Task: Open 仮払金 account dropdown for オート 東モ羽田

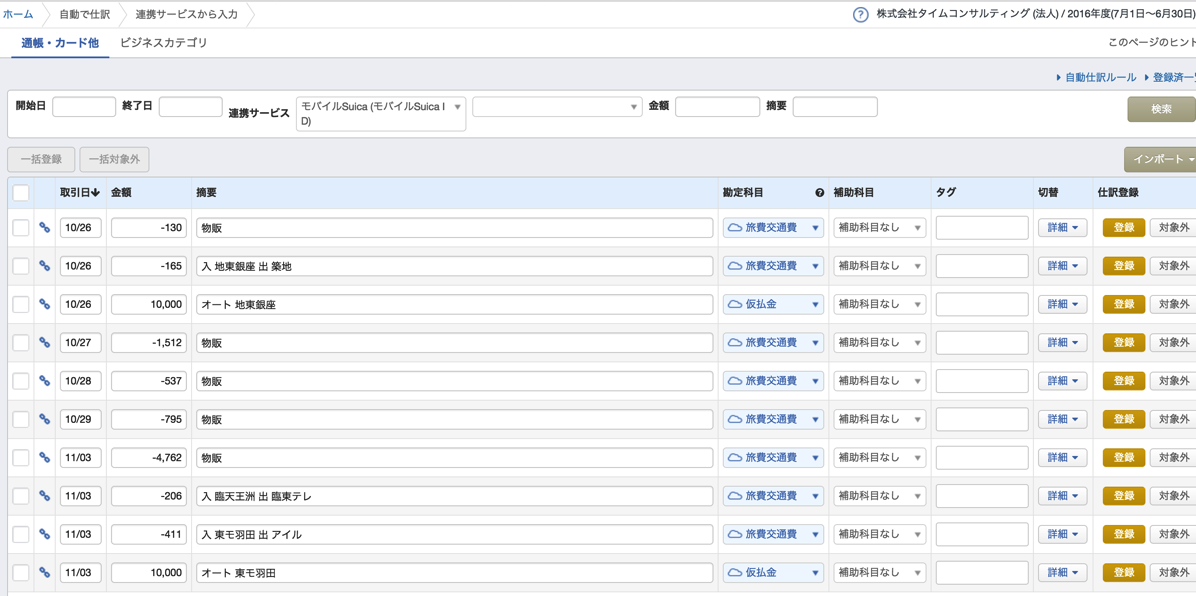Action: pos(773,572)
